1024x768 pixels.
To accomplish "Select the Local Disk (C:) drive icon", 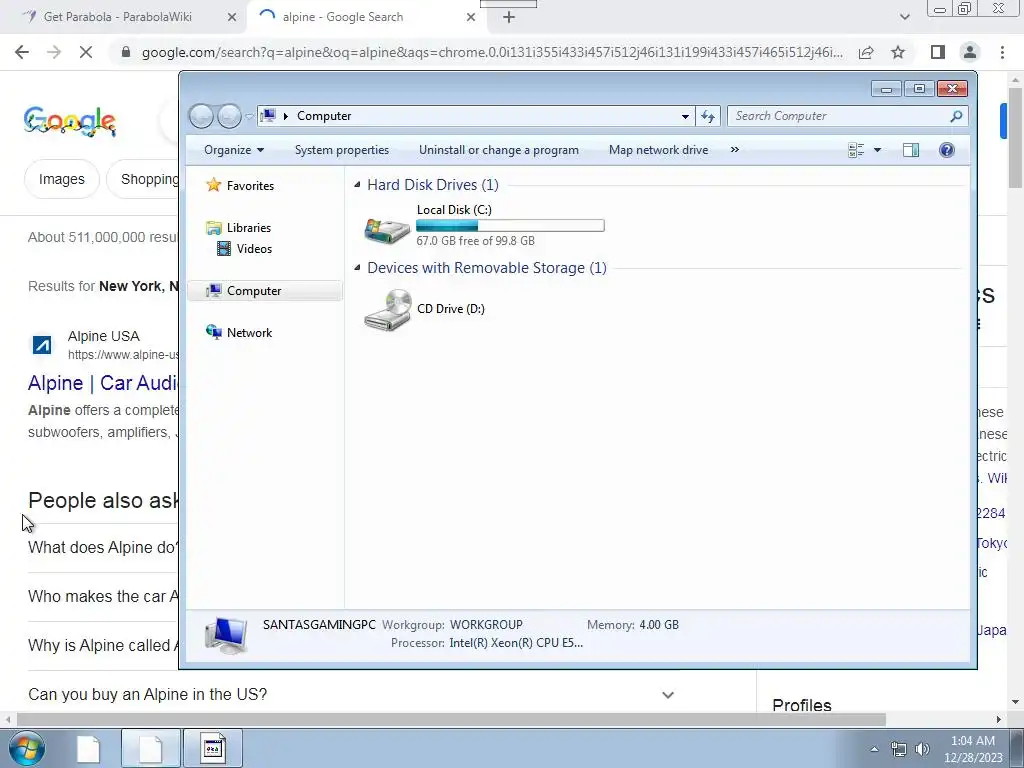I will pyautogui.click(x=387, y=231).
